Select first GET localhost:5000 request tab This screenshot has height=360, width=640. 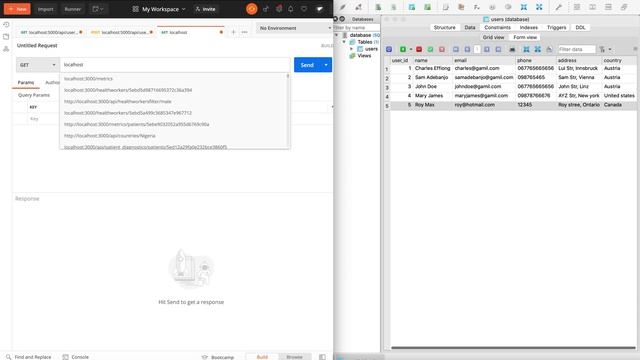click(x=51, y=32)
